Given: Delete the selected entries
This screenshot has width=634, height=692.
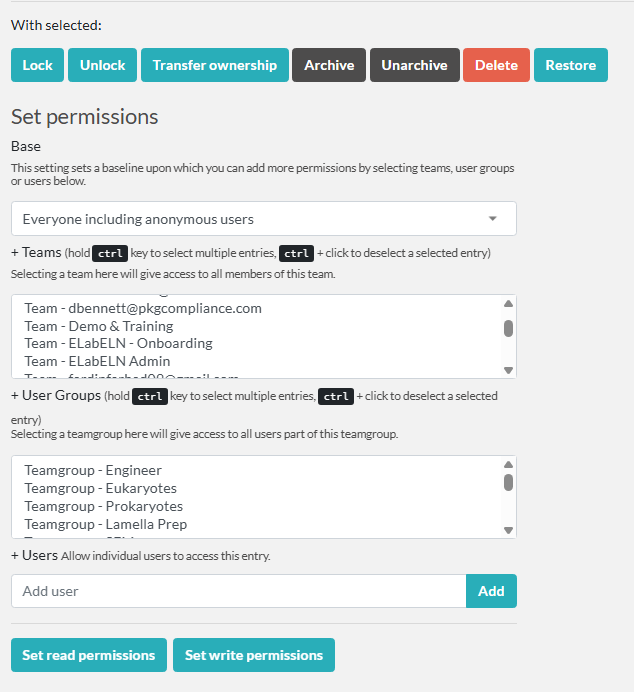Looking at the screenshot, I should 496,65.
